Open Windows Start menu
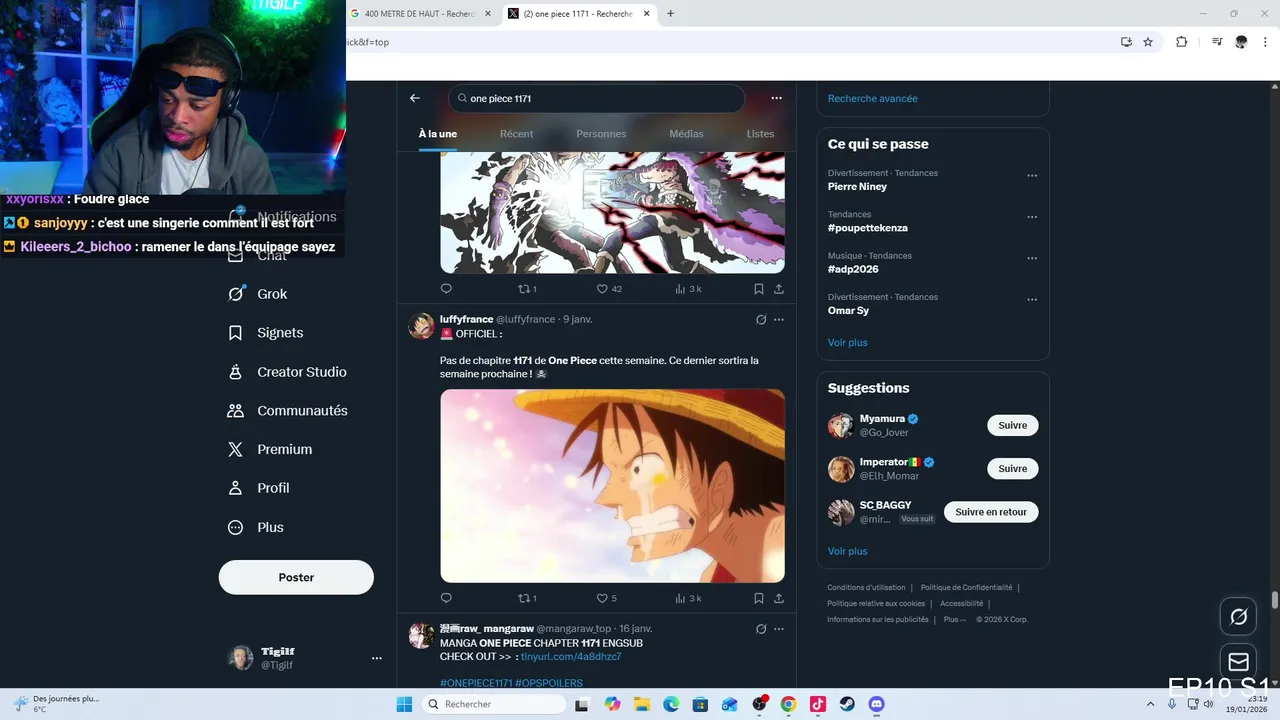The image size is (1280, 720). pos(404,704)
